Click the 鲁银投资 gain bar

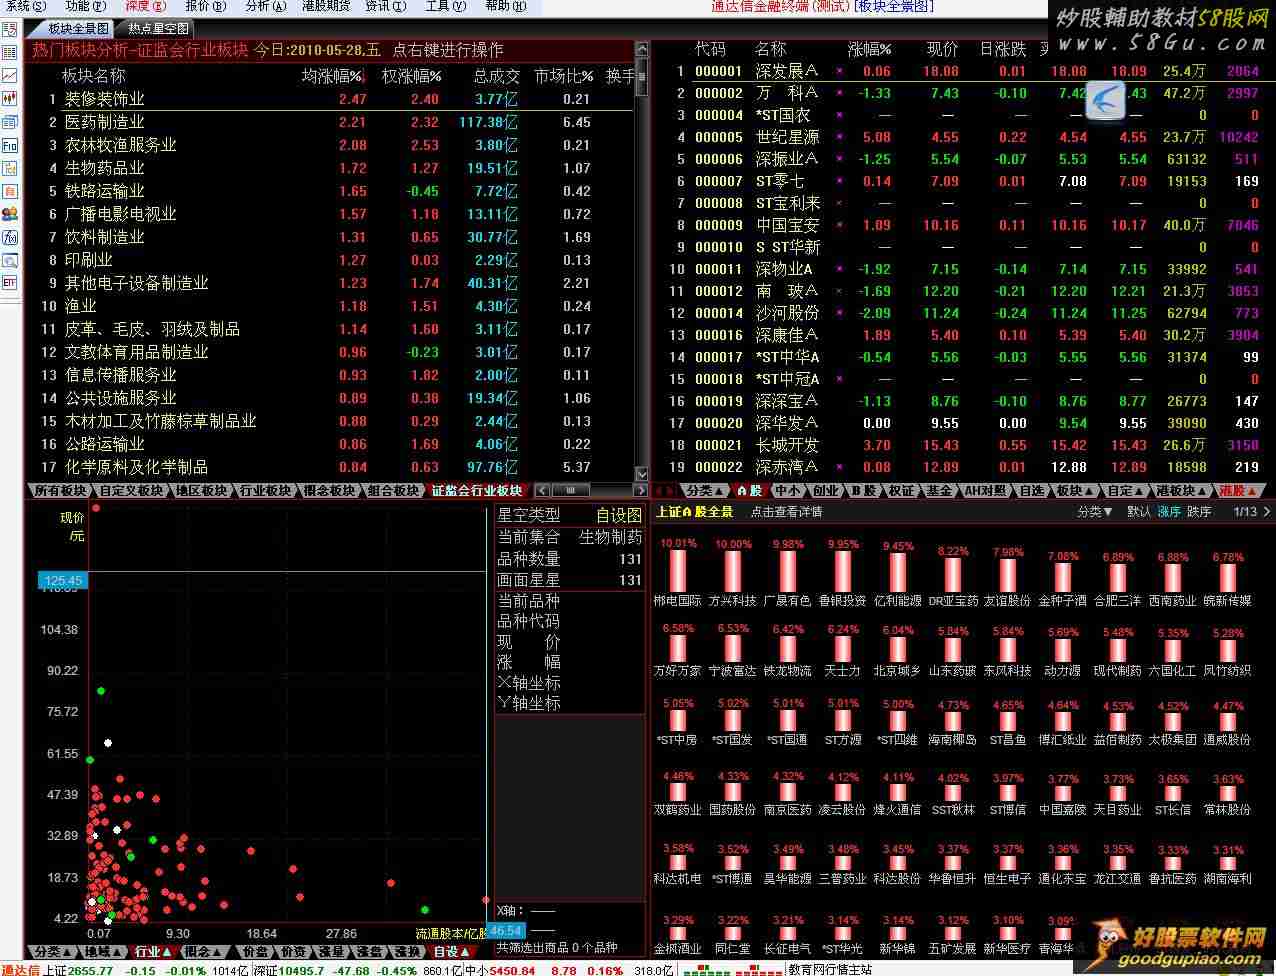point(843,571)
